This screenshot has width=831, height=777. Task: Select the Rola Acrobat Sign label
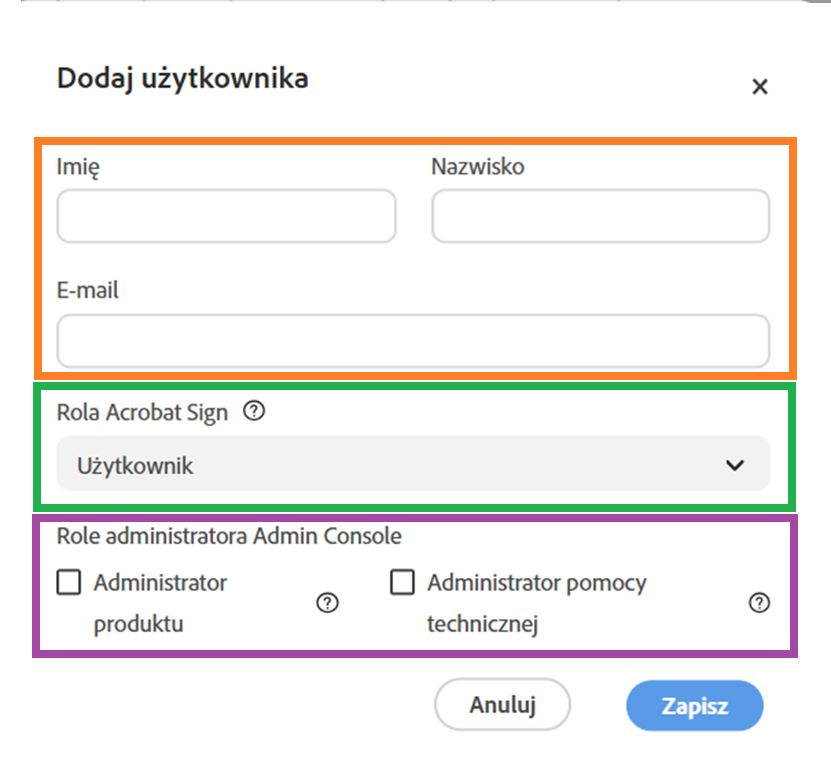coord(142,412)
